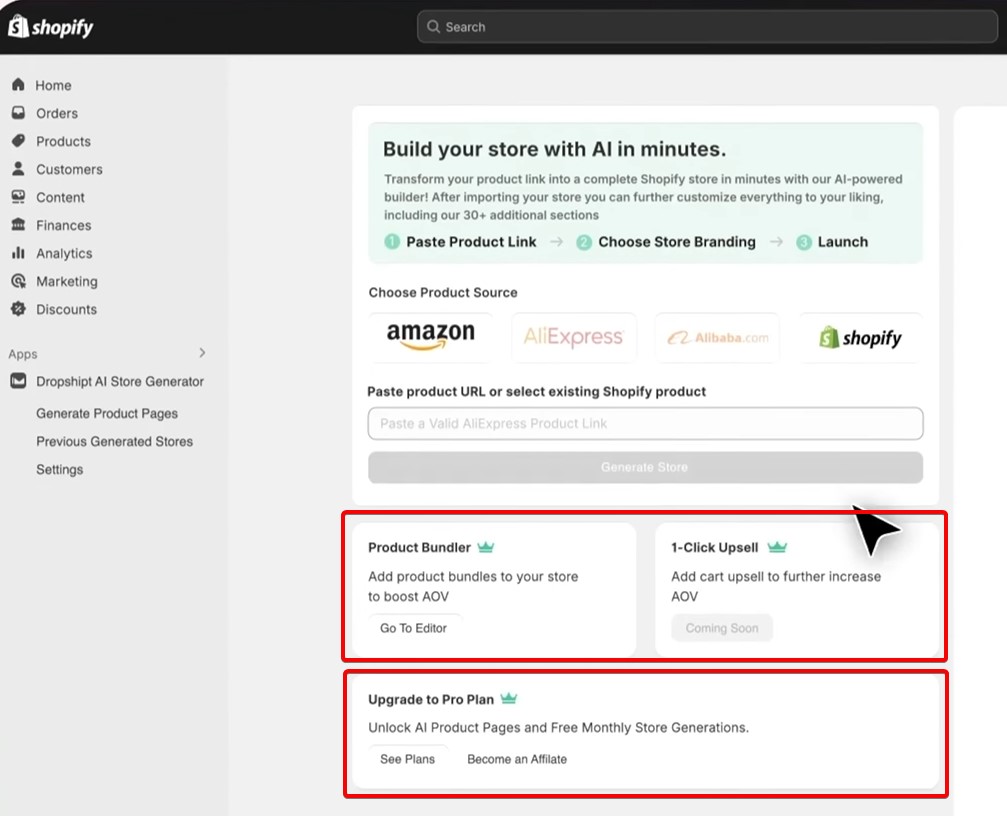The width and height of the screenshot is (1007, 816).
Task: Open the app Settings entry
Action: coord(59,469)
